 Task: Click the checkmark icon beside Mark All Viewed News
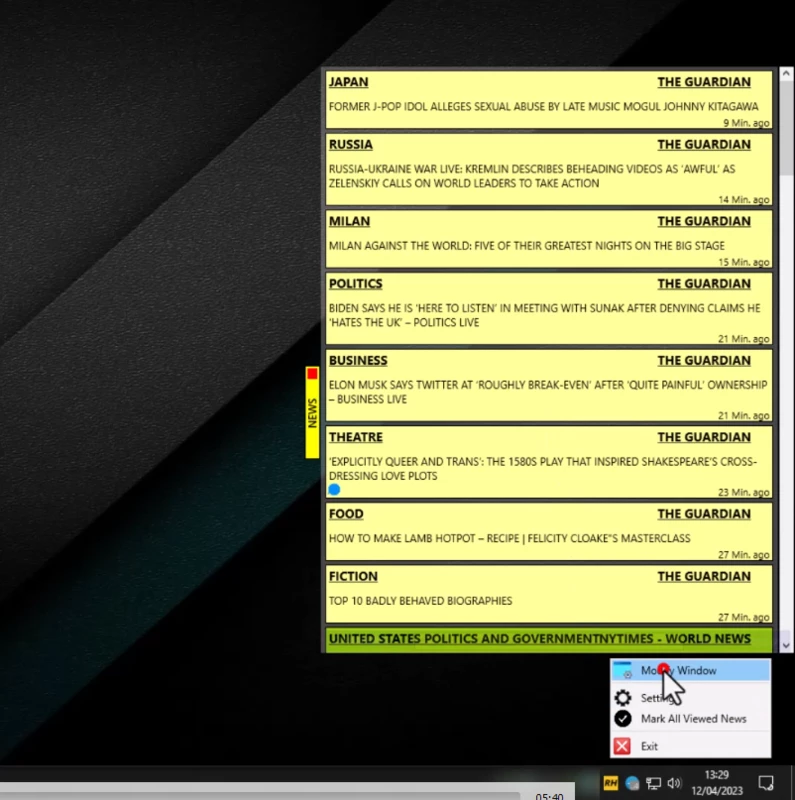[623, 719]
